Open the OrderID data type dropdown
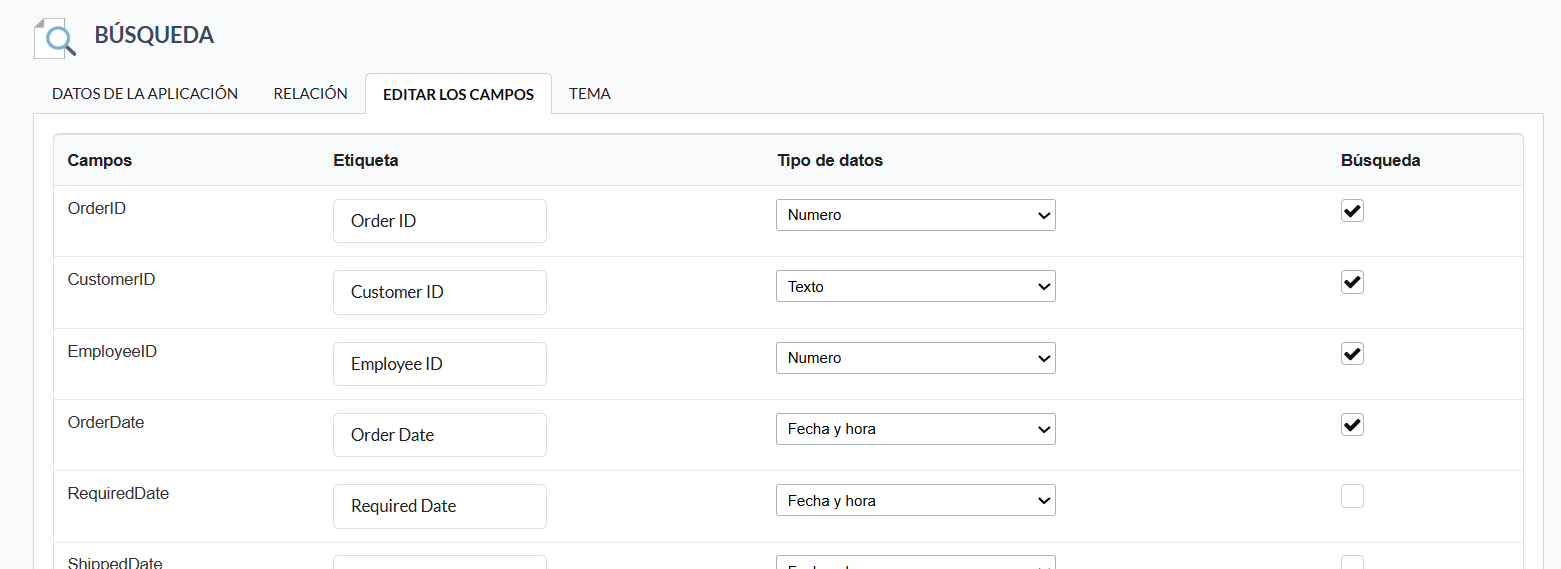The image size is (1561, 569). pyautogui.click(x=915, y=215)
